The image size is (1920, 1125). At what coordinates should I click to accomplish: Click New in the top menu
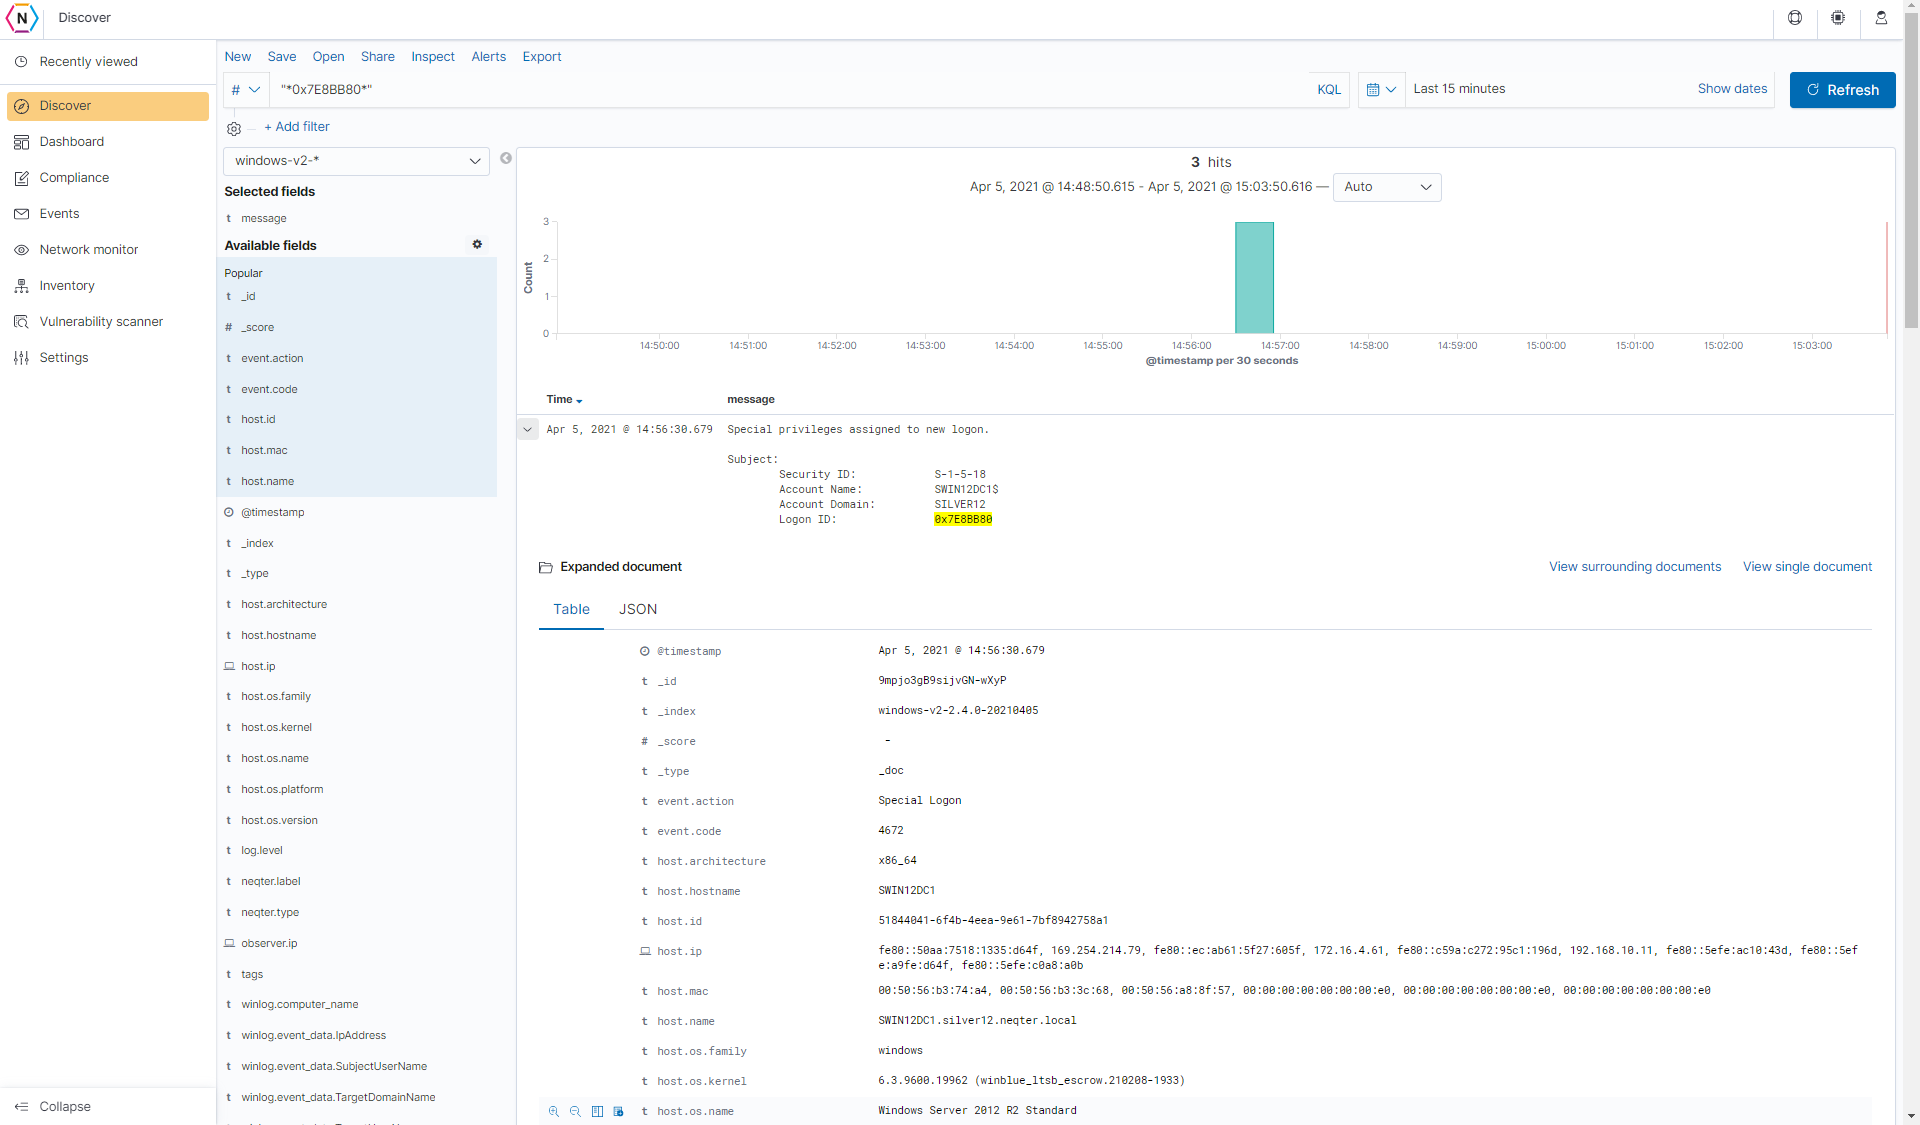[238, 57]
